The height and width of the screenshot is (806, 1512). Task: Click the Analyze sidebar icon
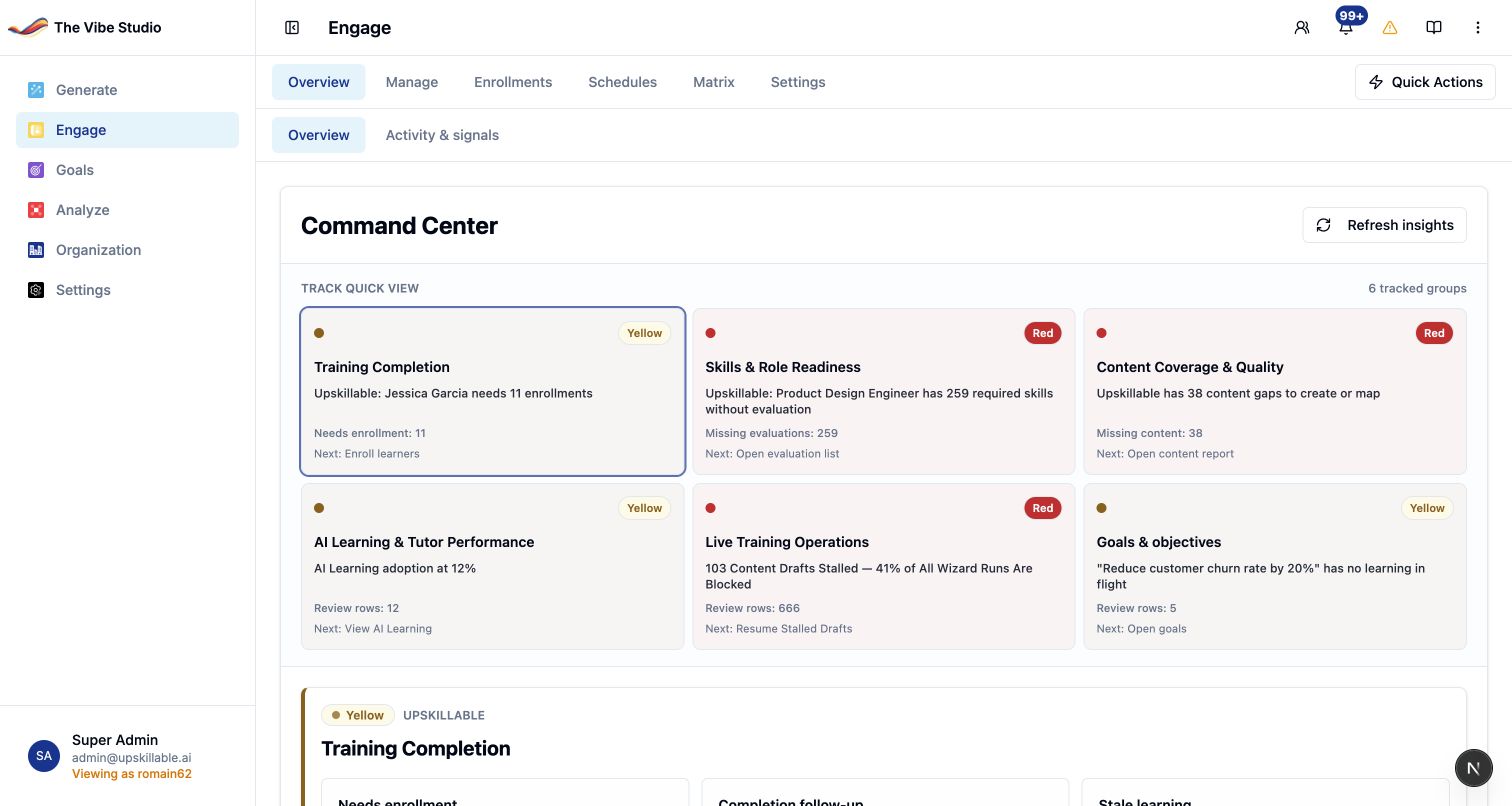(x=36, y=210)
